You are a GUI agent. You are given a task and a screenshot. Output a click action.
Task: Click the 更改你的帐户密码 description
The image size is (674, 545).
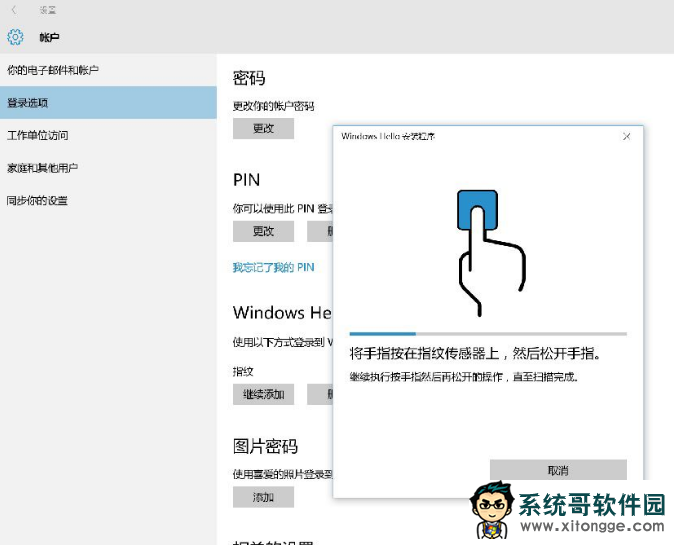273,106
